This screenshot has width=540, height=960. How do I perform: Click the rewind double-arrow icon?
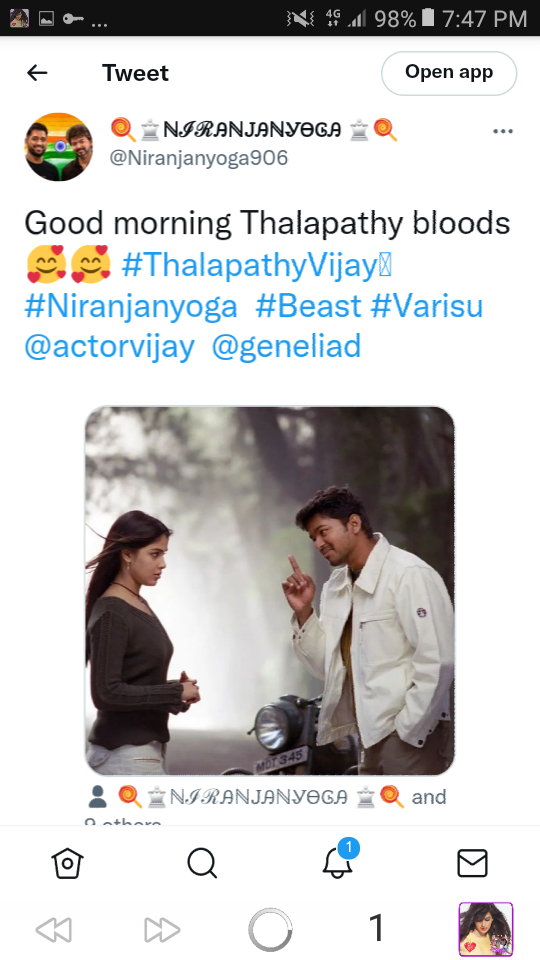click(54, 930)
